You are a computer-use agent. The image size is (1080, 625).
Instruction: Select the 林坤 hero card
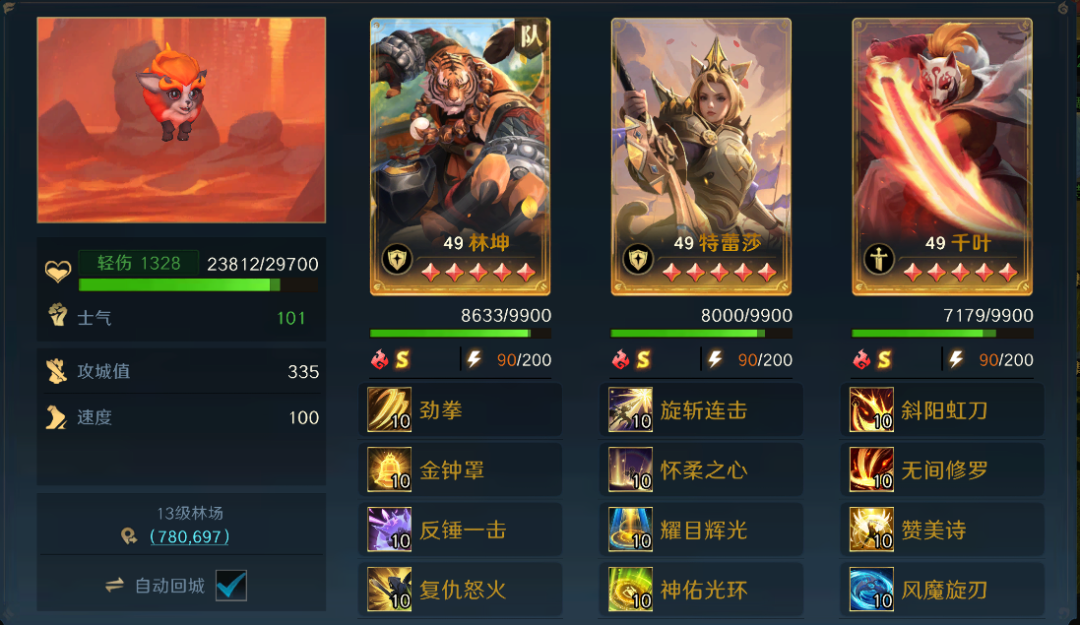[x=460, y=157]
